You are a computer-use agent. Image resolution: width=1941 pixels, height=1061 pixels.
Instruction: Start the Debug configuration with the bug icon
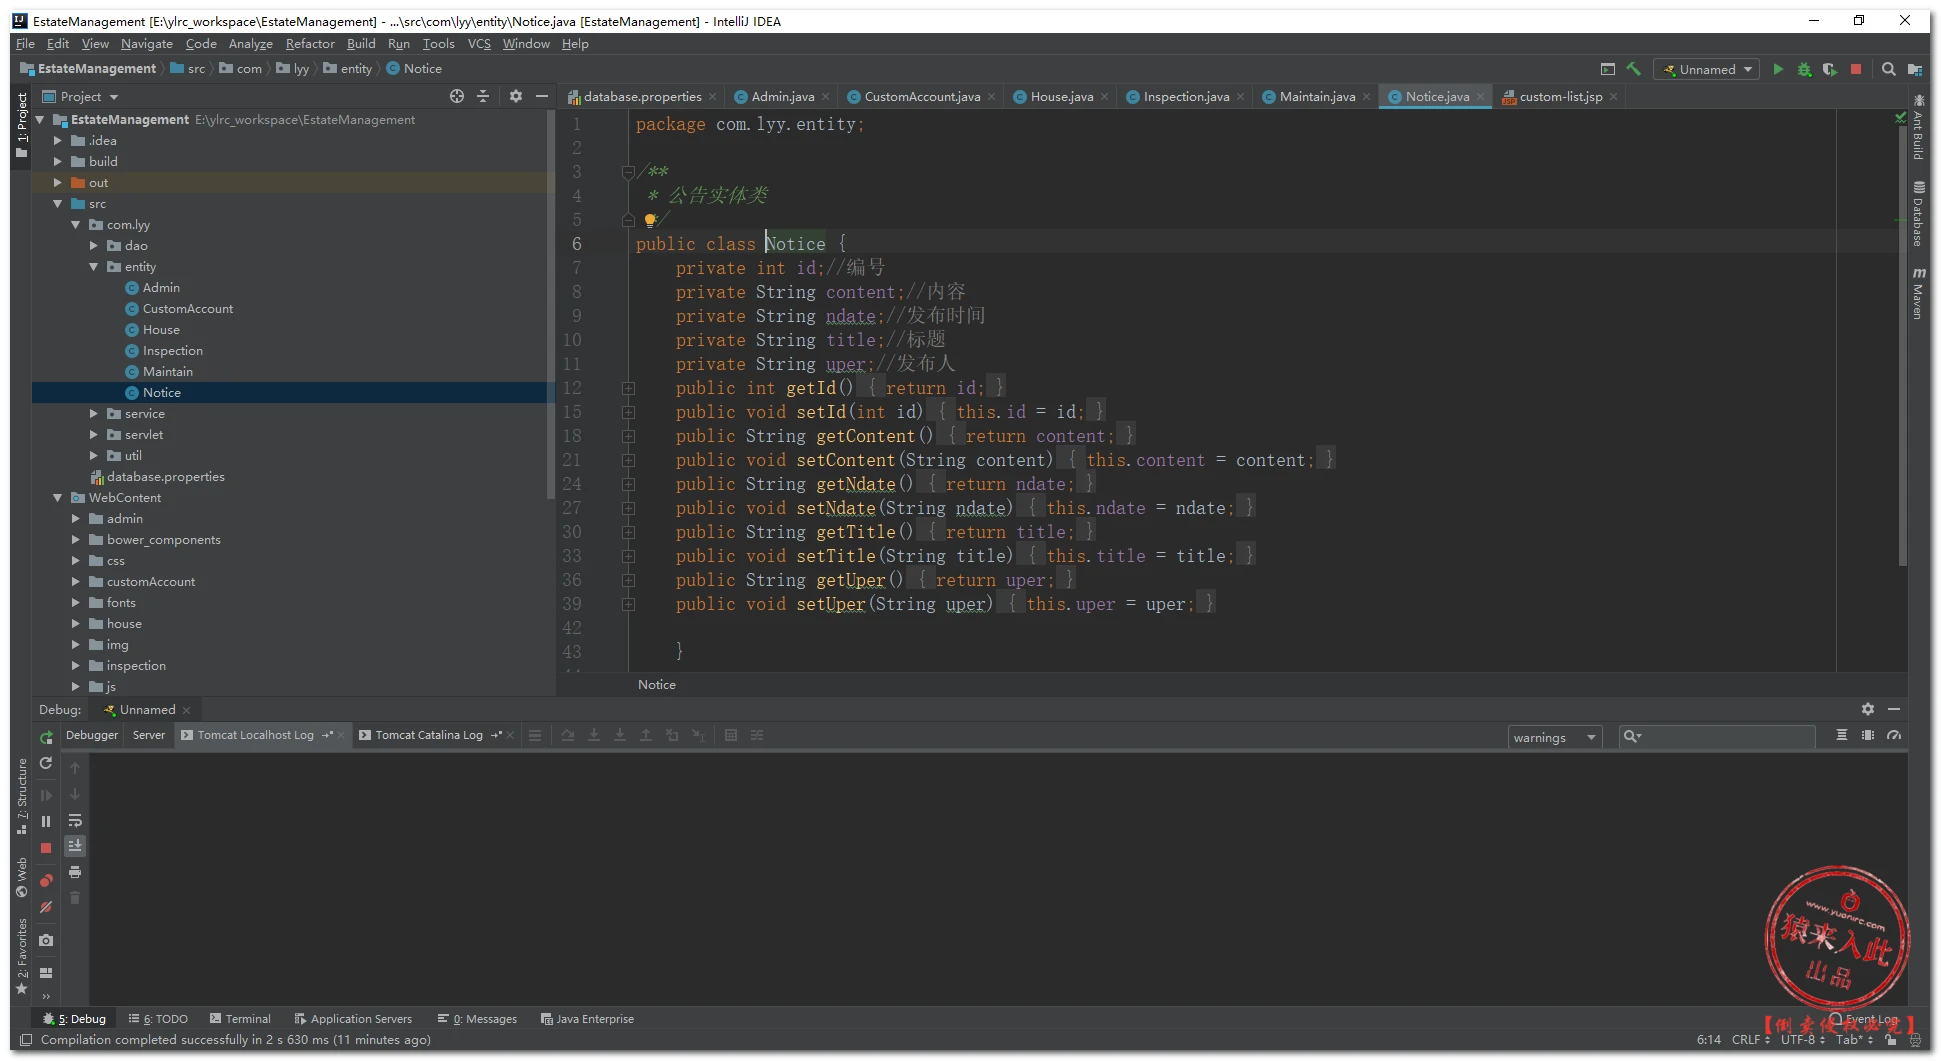click(x=1804, y=69)
